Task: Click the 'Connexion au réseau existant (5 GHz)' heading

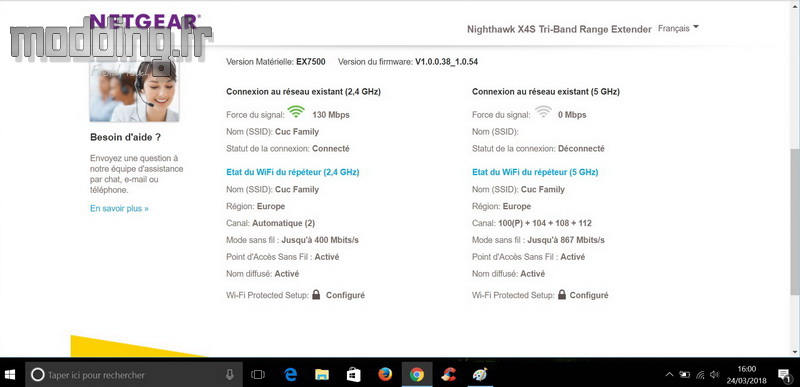Action: (x=546, y=92)
